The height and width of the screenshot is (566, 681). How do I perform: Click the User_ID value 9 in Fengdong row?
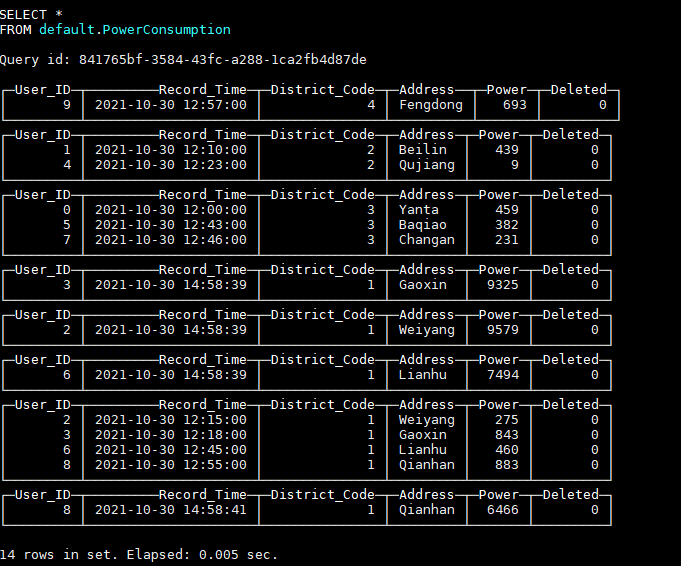[x=66, y=105]
